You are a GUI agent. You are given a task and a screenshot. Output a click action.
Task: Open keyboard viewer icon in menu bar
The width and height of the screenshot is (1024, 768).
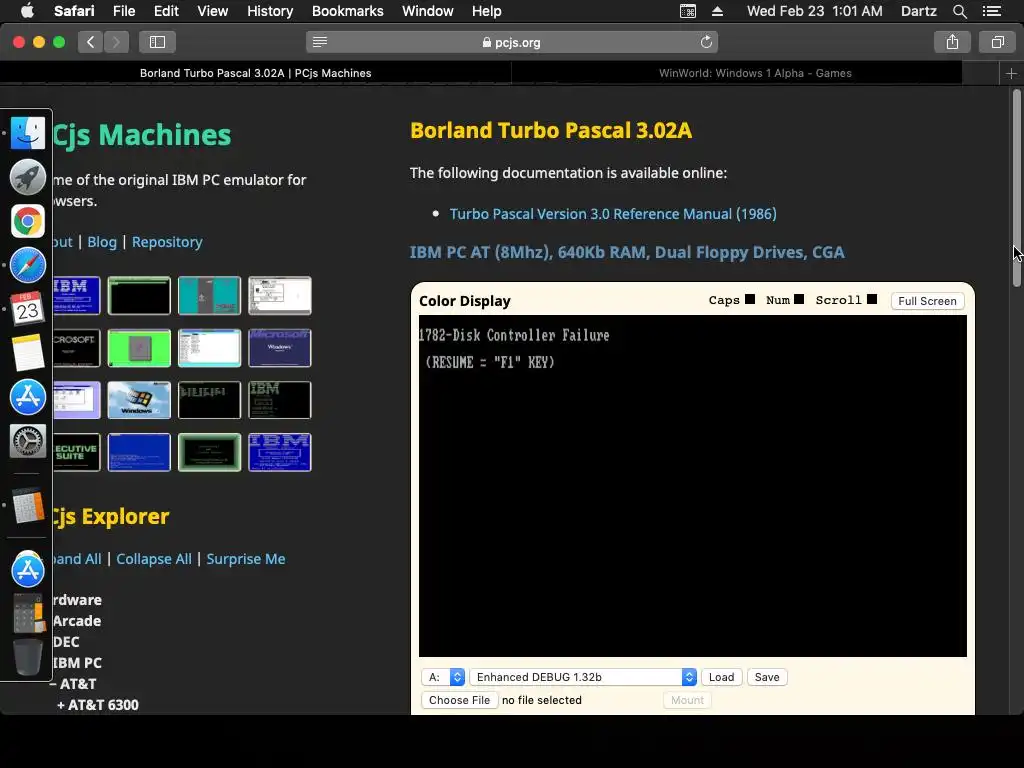coord(688,11)
